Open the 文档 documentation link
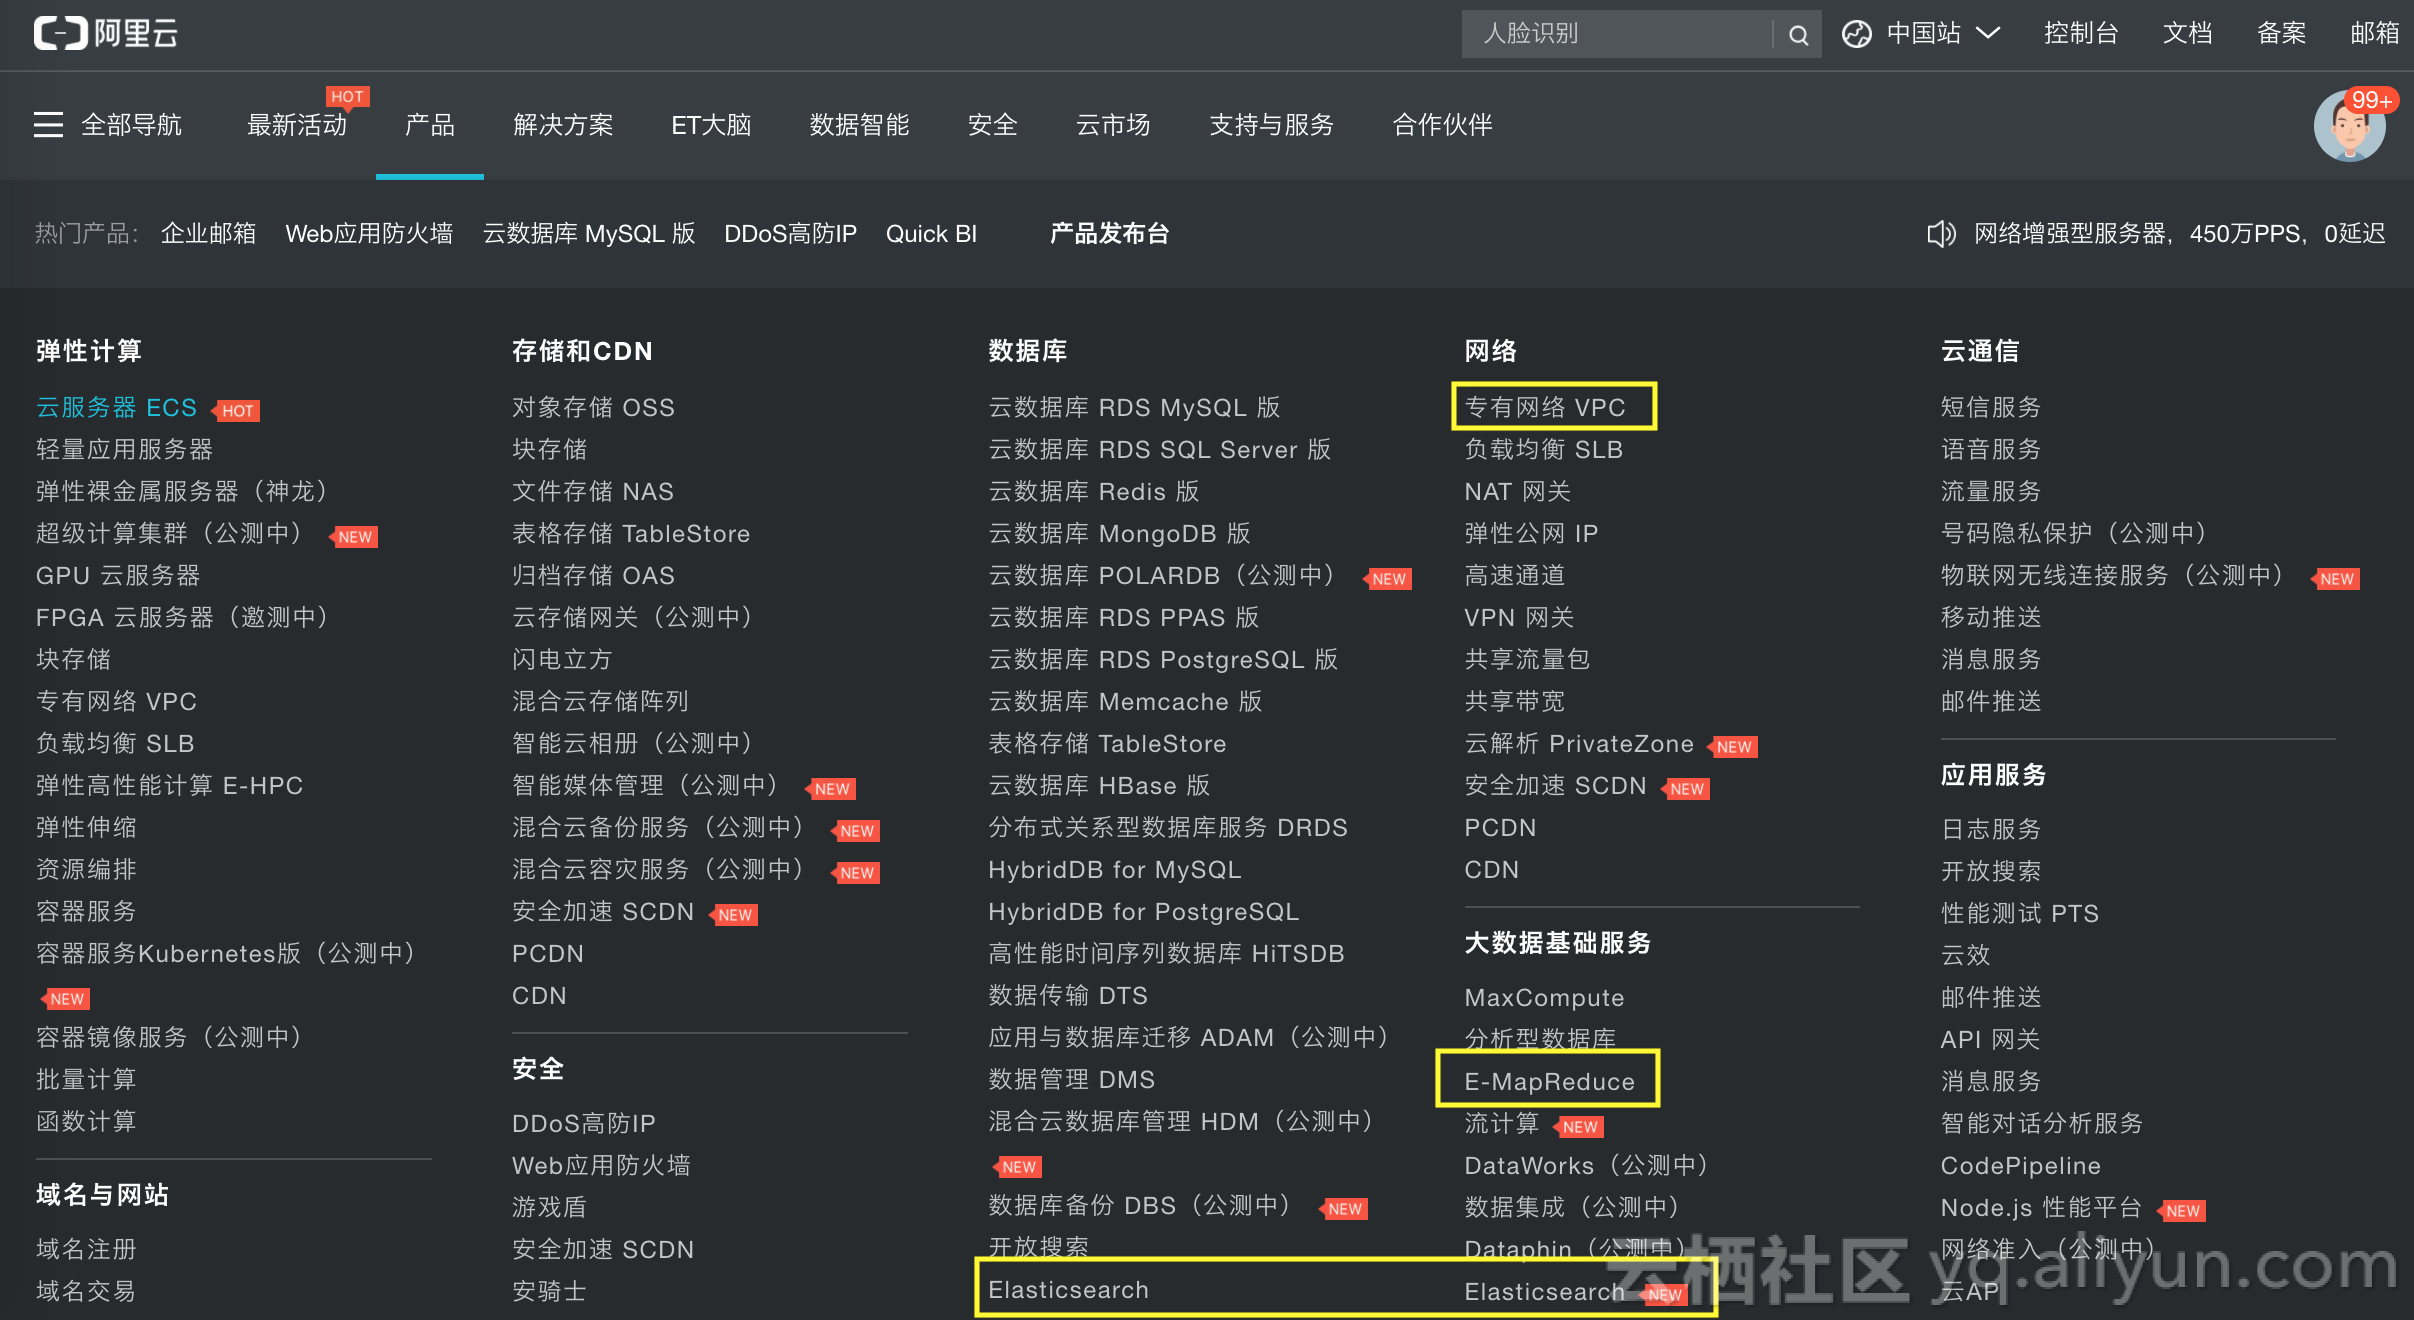Image resolution: width=2414 pixels, height=1320 pixels. coord(2187,34)
